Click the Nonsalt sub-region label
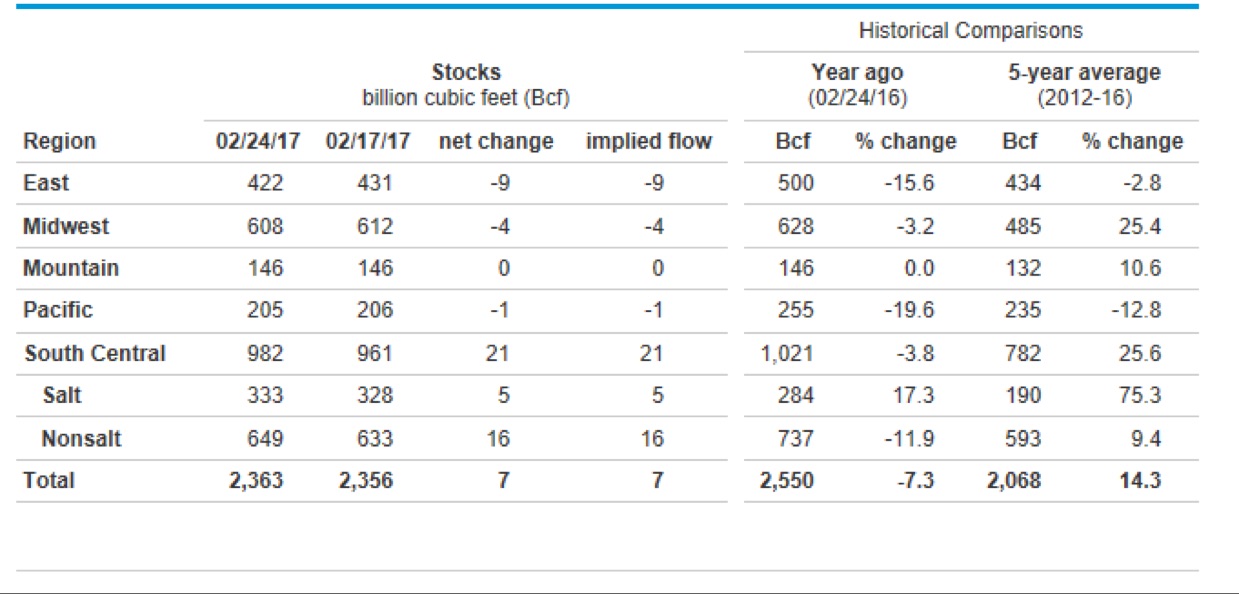This screenshot has height=594, width=1239. (x=82, y=438)
